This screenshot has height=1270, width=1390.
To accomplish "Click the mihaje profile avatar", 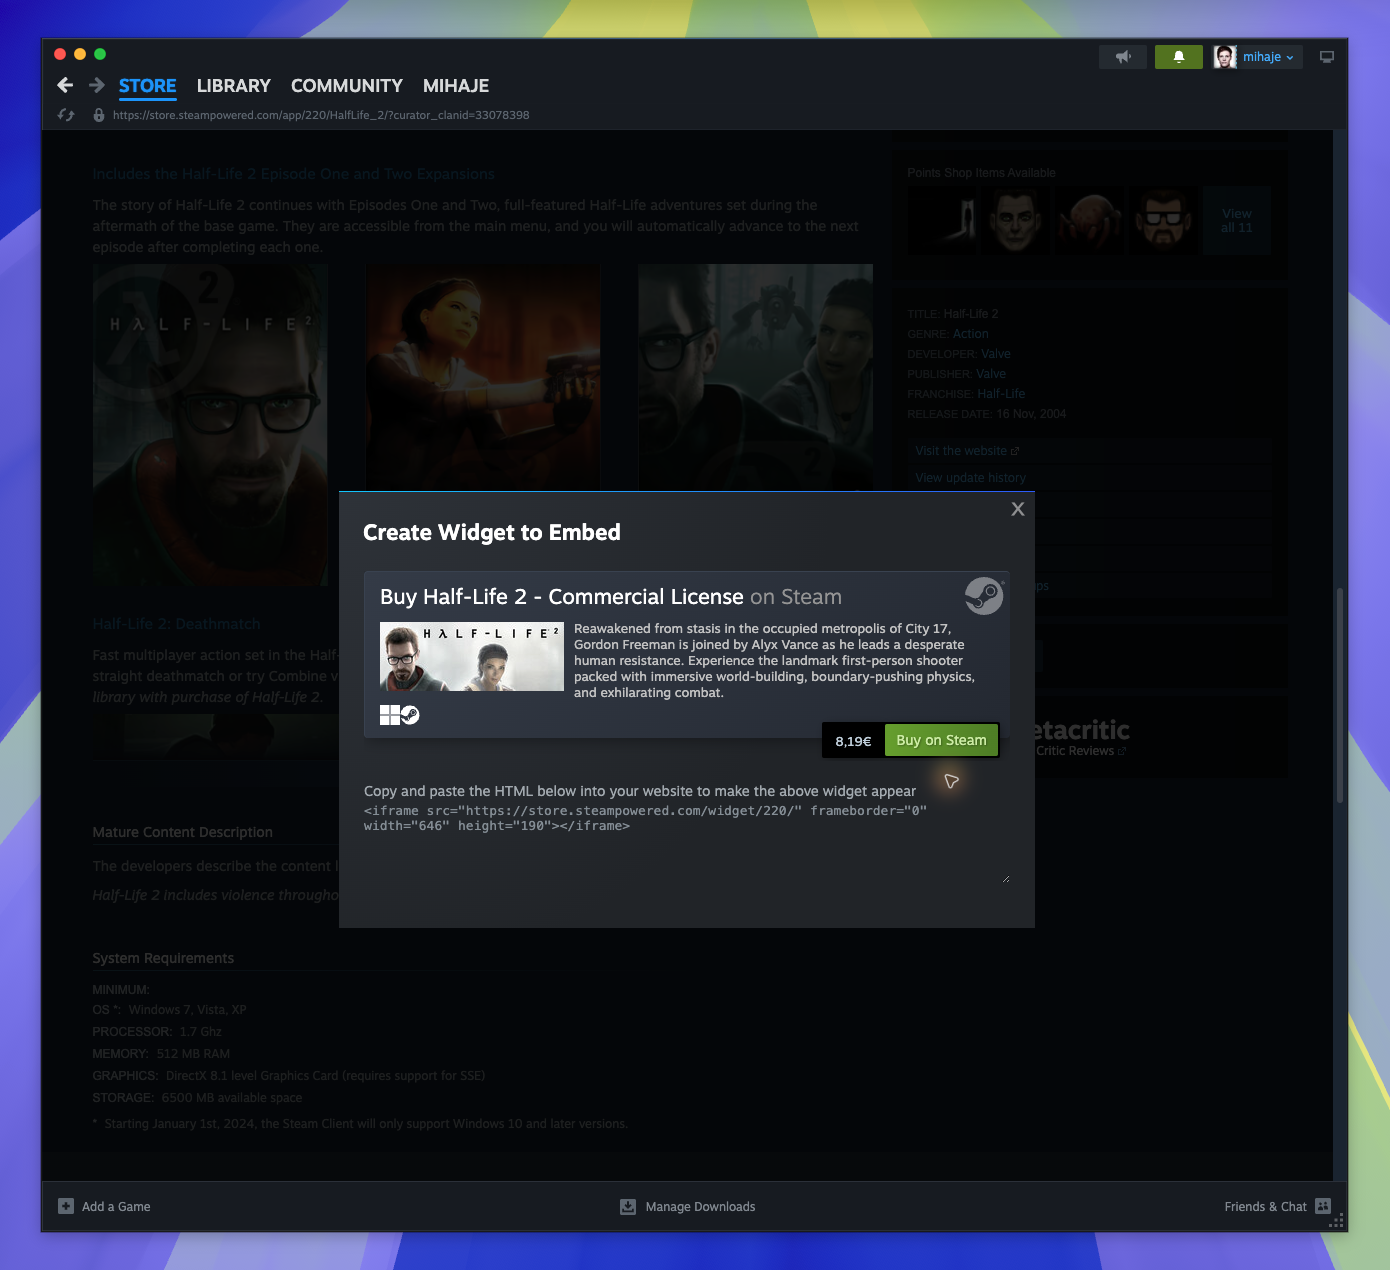I will coord(1225,57).
